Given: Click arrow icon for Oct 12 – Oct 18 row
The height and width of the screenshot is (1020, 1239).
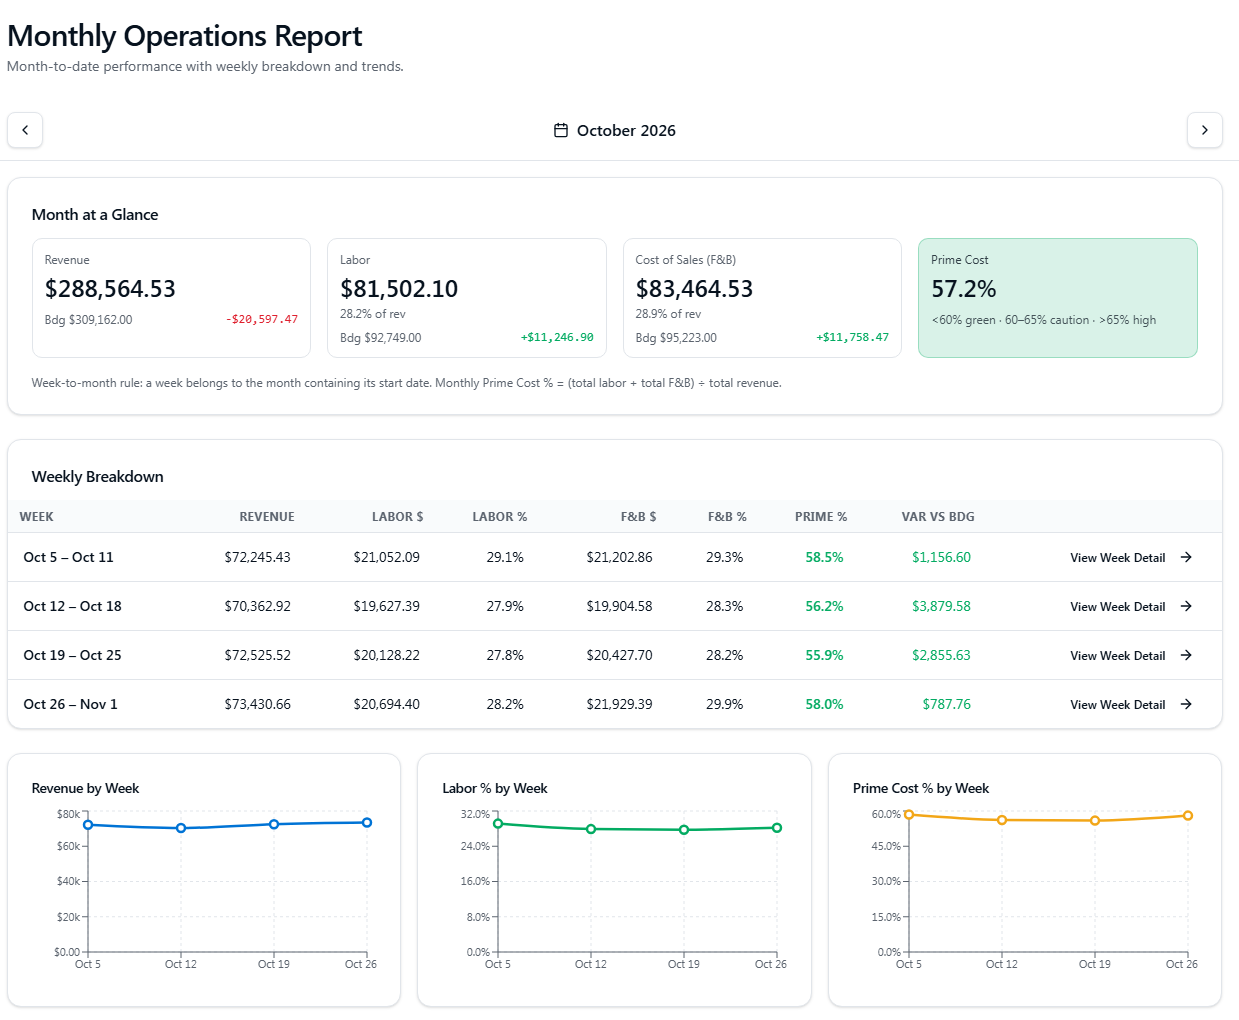Looking at the screenshot, I should [1186, 606].
